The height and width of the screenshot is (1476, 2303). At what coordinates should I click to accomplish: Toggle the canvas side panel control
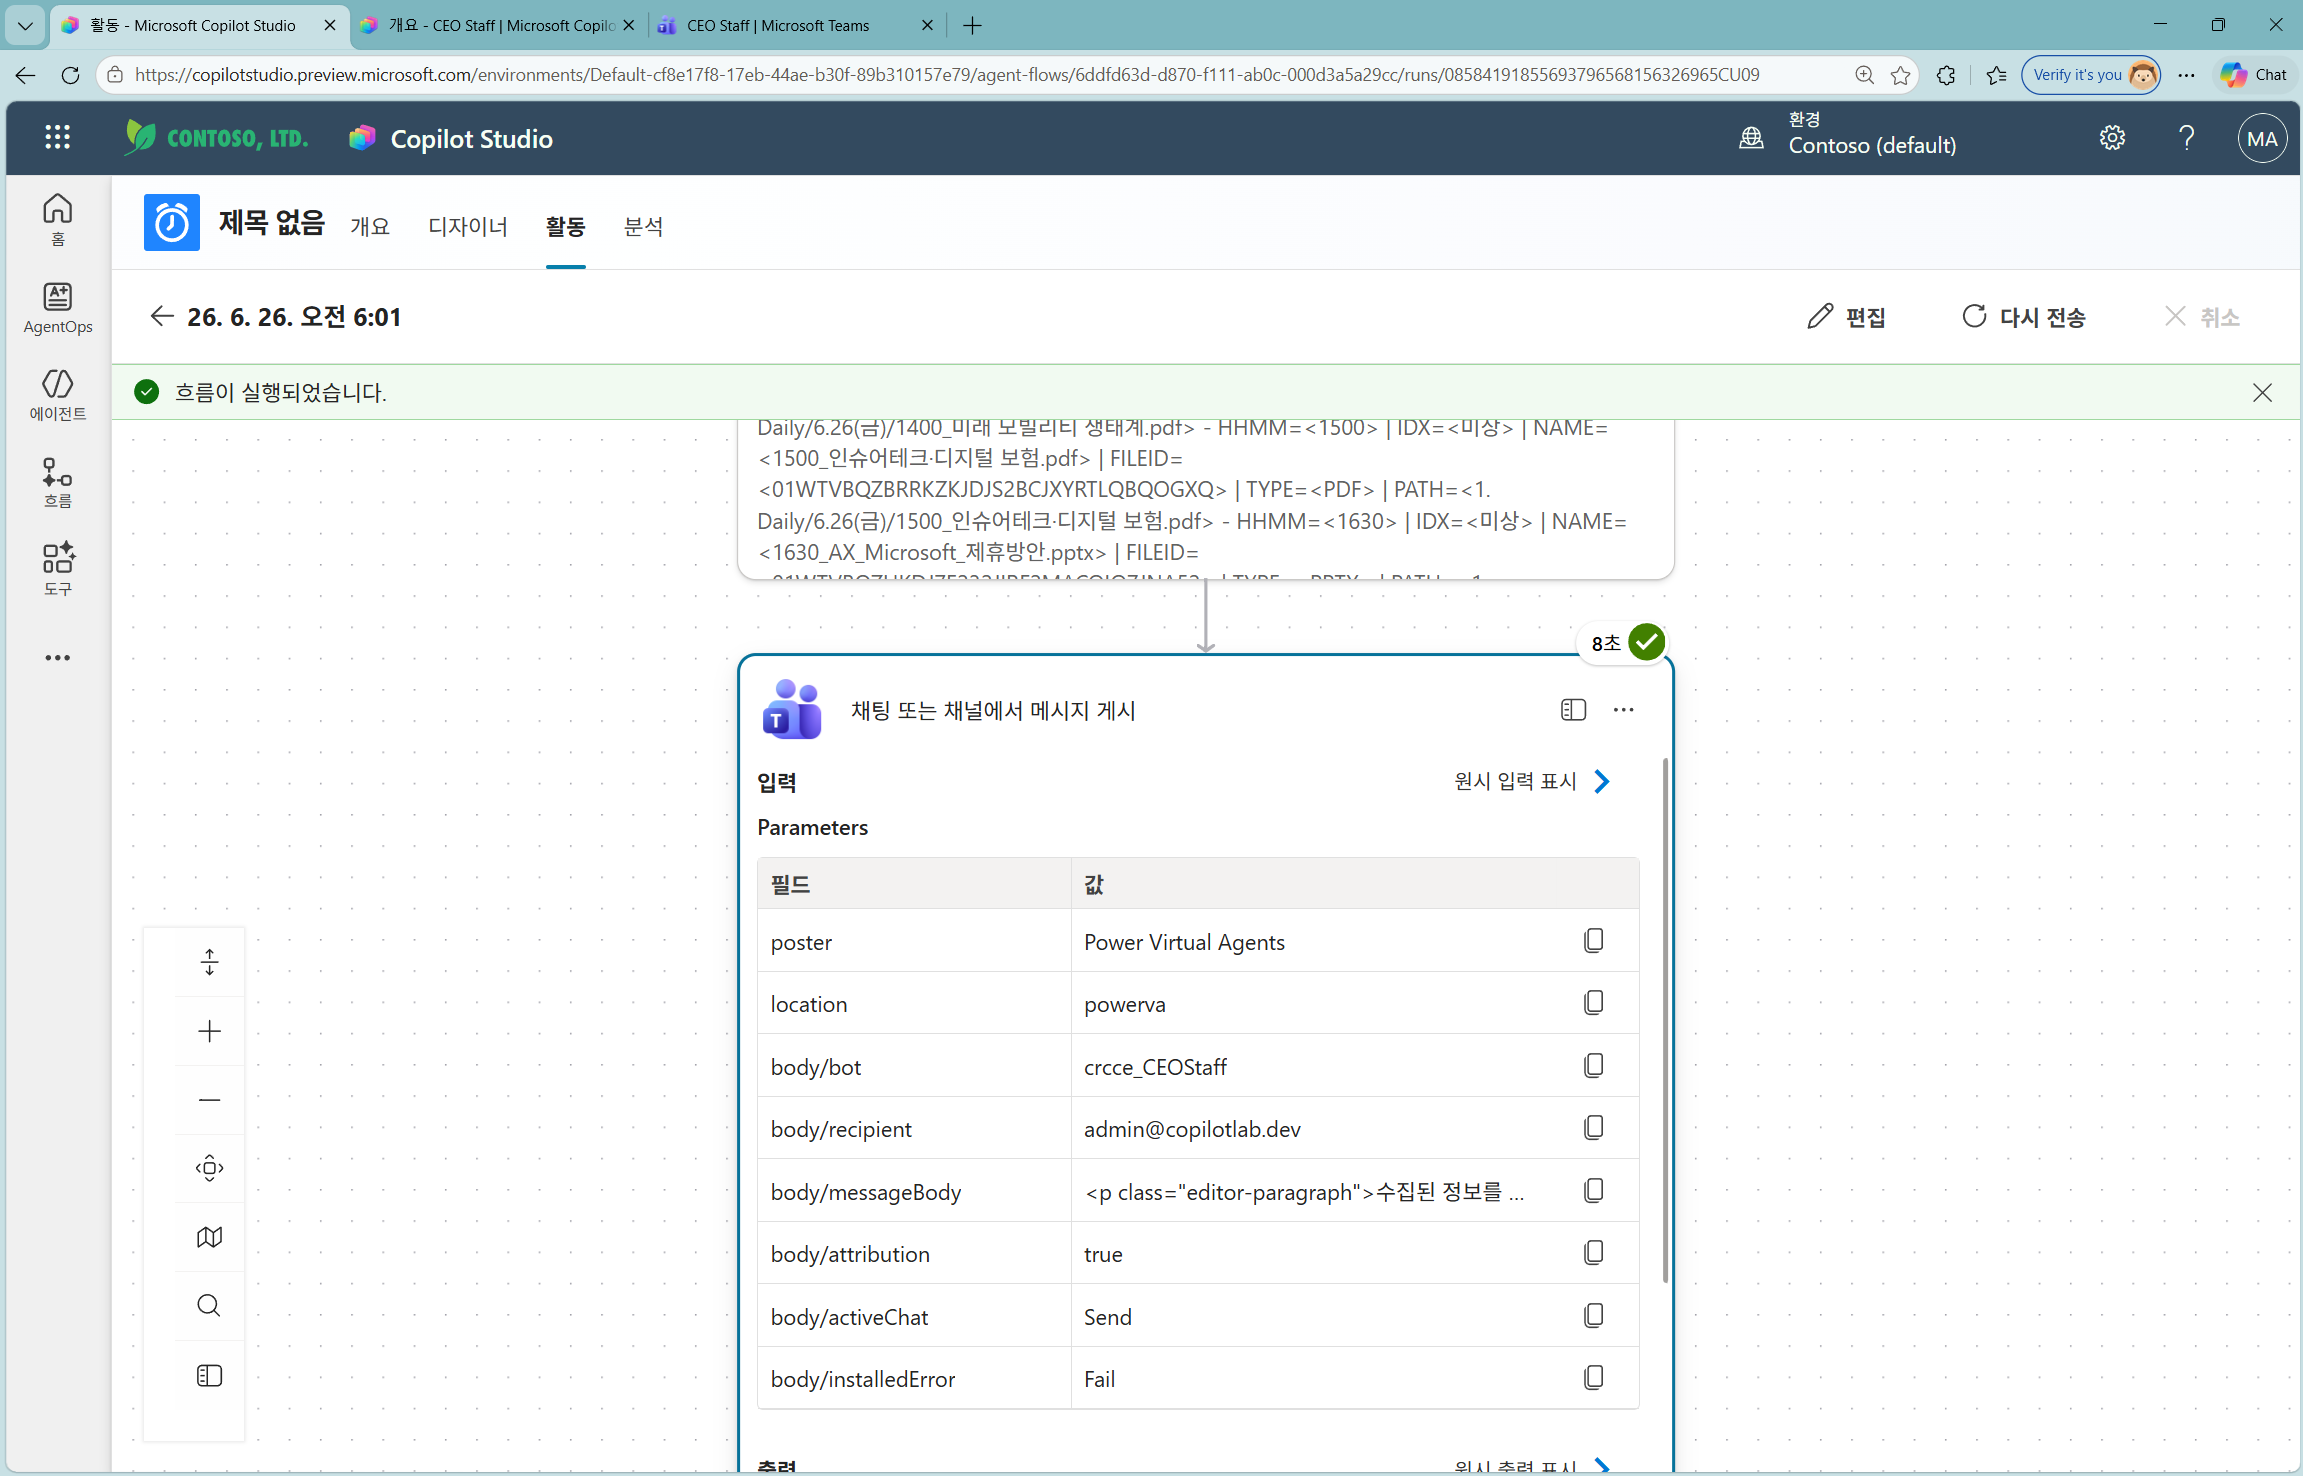click(209, 1376)
